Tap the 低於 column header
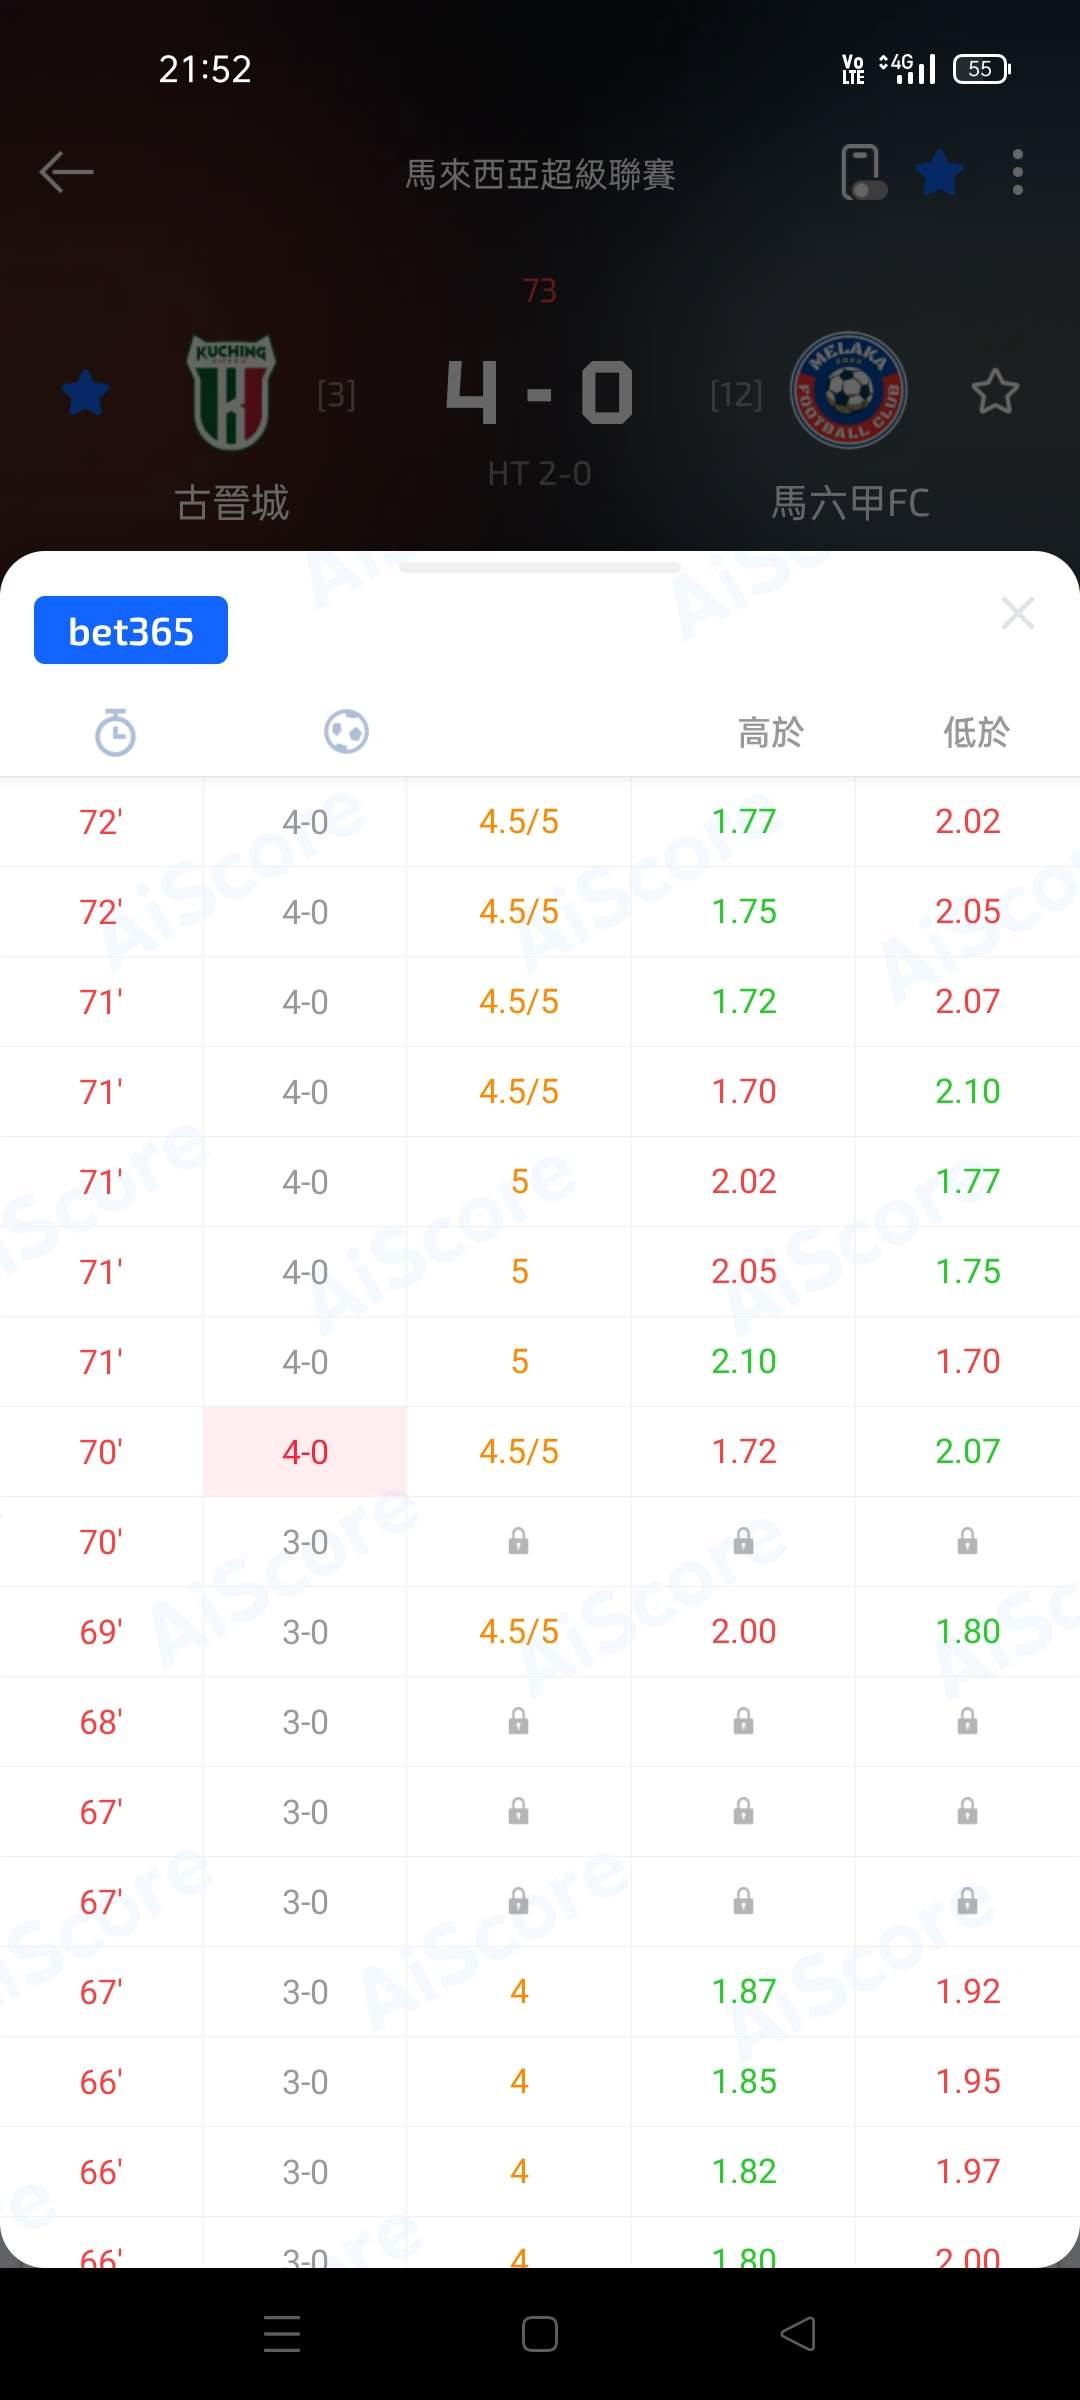 [976, 732]
